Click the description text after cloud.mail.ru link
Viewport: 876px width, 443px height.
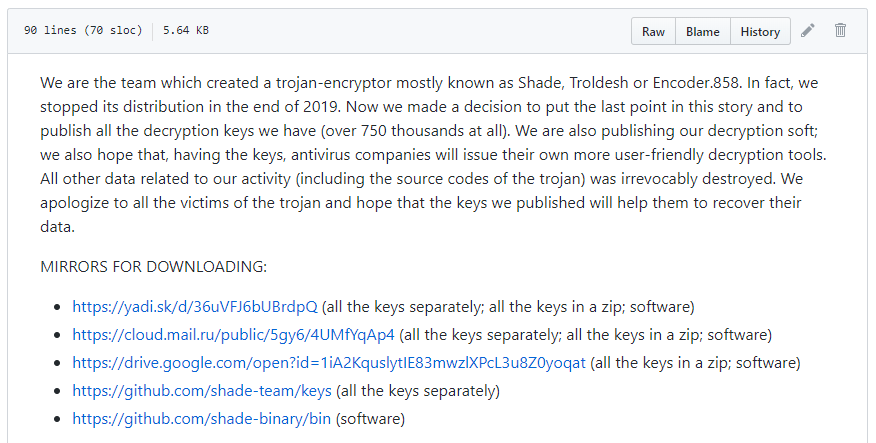(586, 334)
